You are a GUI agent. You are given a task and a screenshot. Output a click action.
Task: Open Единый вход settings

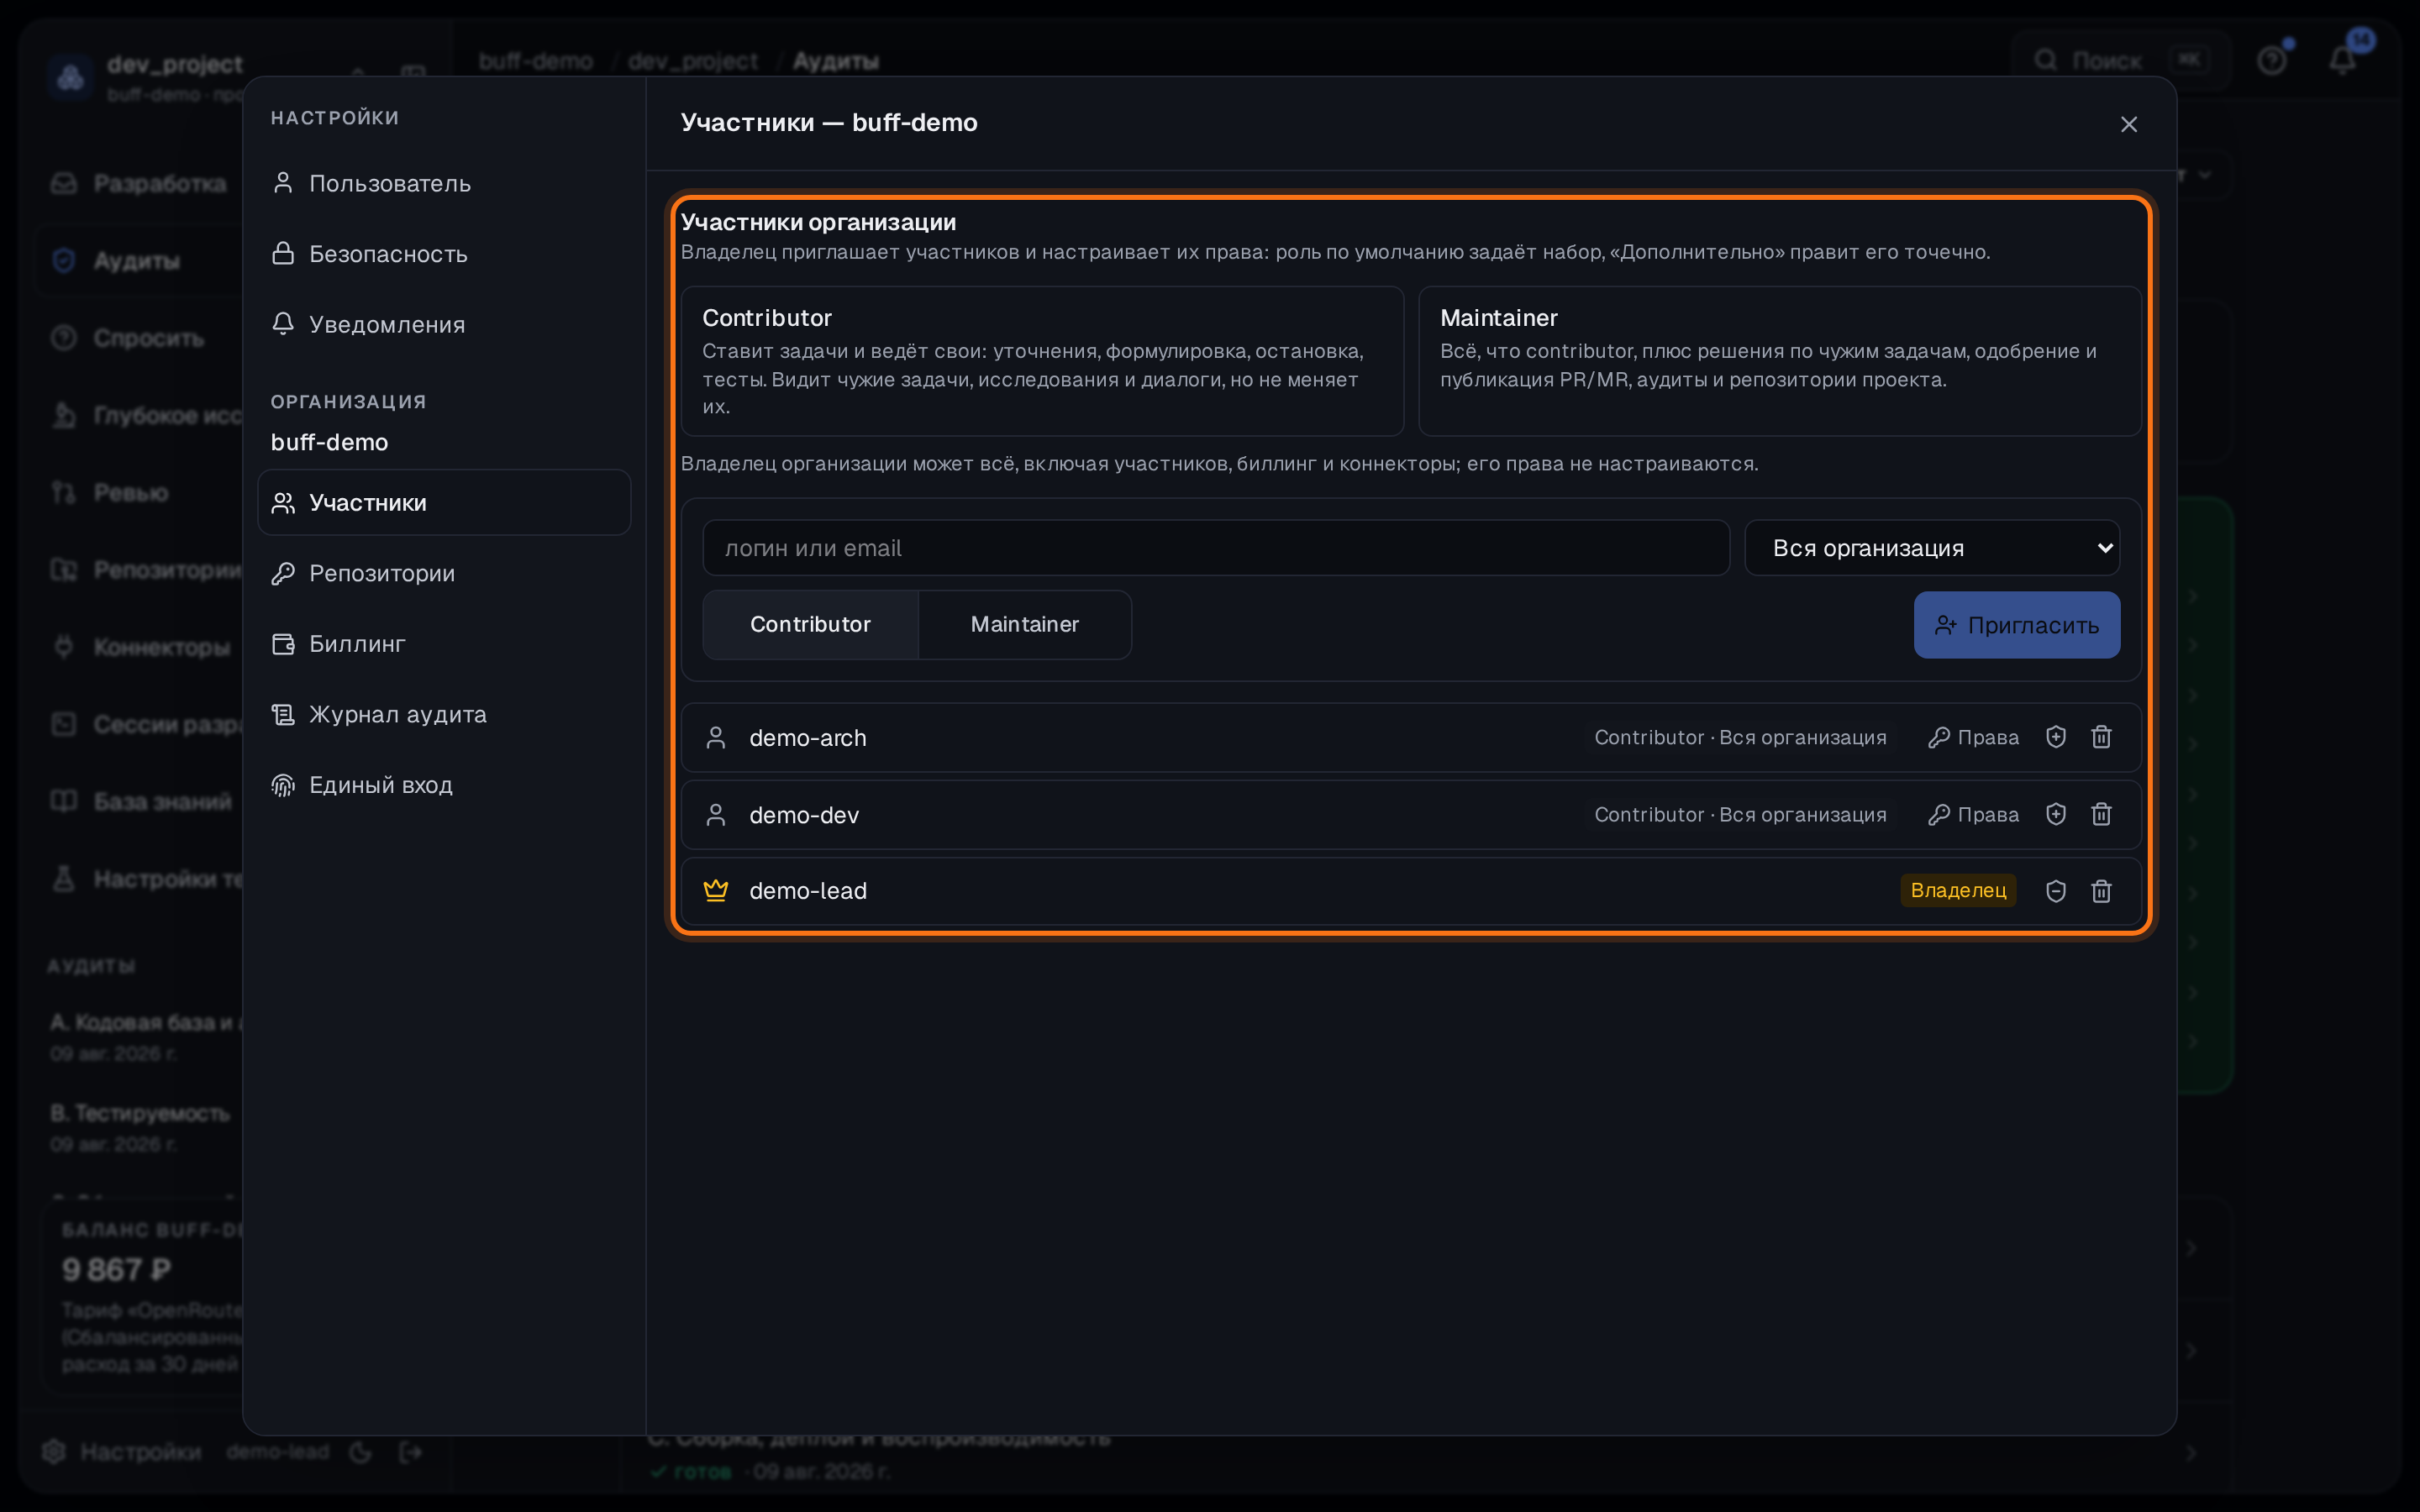[x=444, y=785]
